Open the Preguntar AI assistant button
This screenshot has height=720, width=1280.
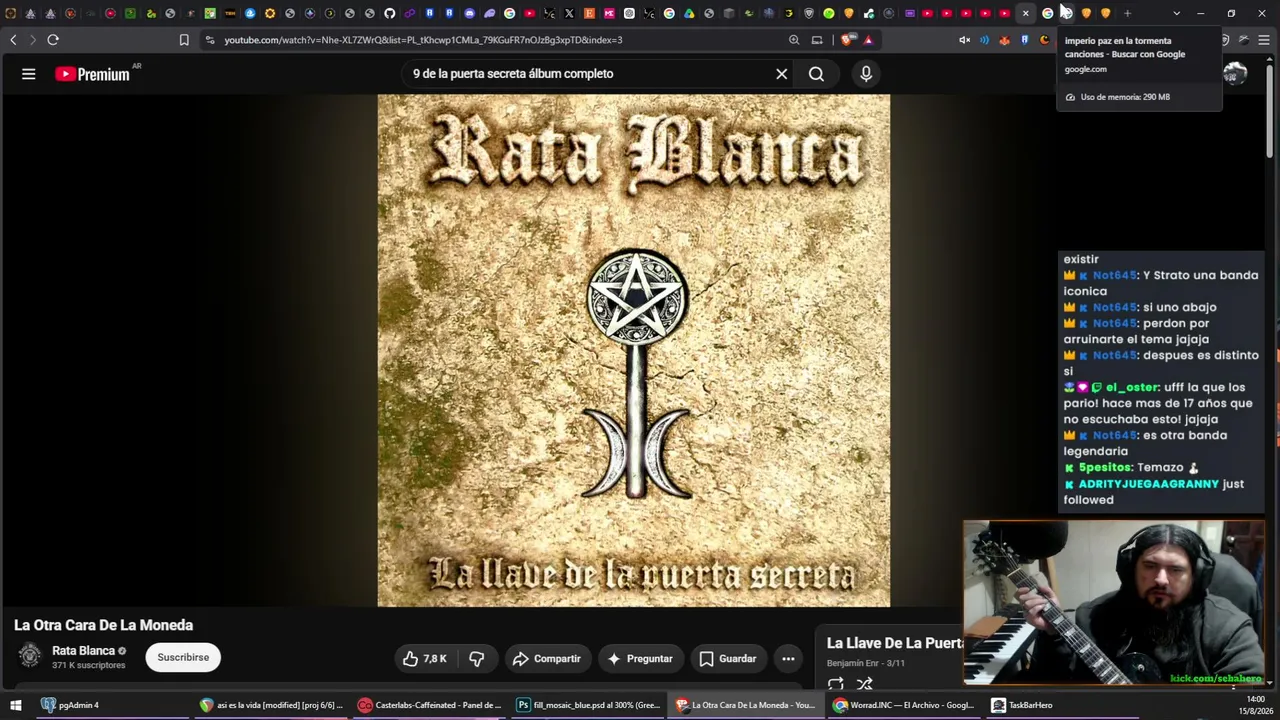640,659
